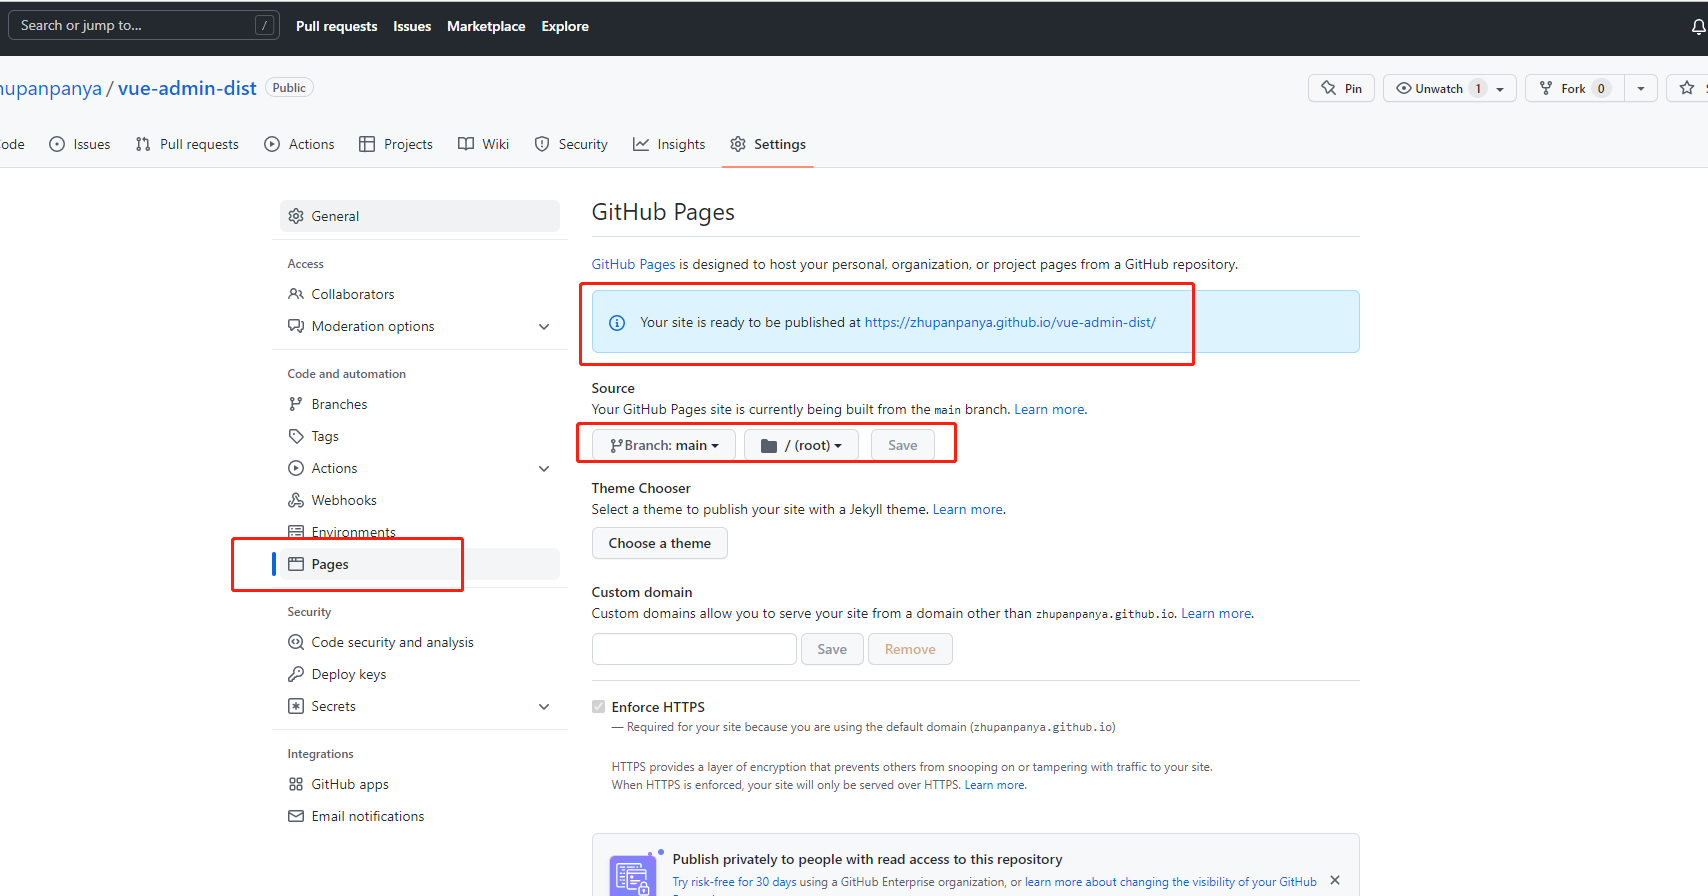Click the Public visibility badge
This screenshot has width=1708, height=896.
pos(289,88)
